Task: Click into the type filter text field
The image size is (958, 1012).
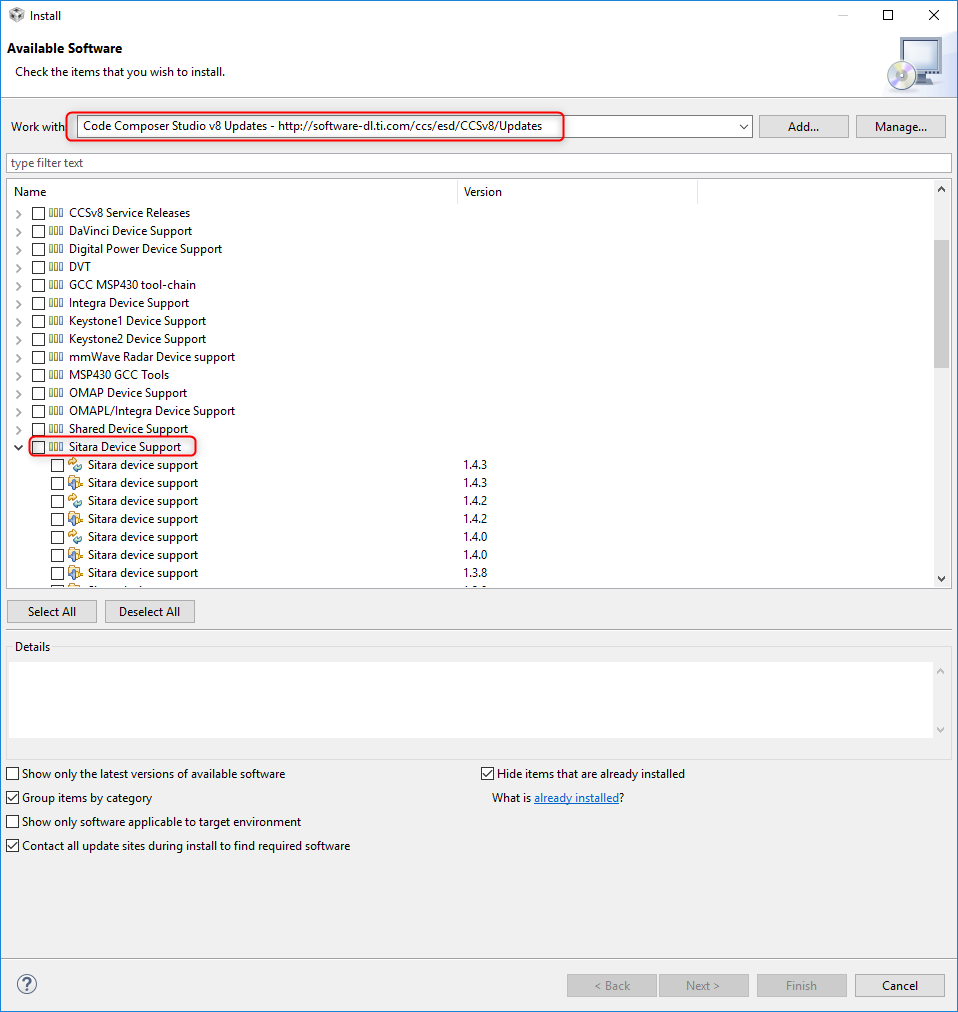Action: click(478, 163)
